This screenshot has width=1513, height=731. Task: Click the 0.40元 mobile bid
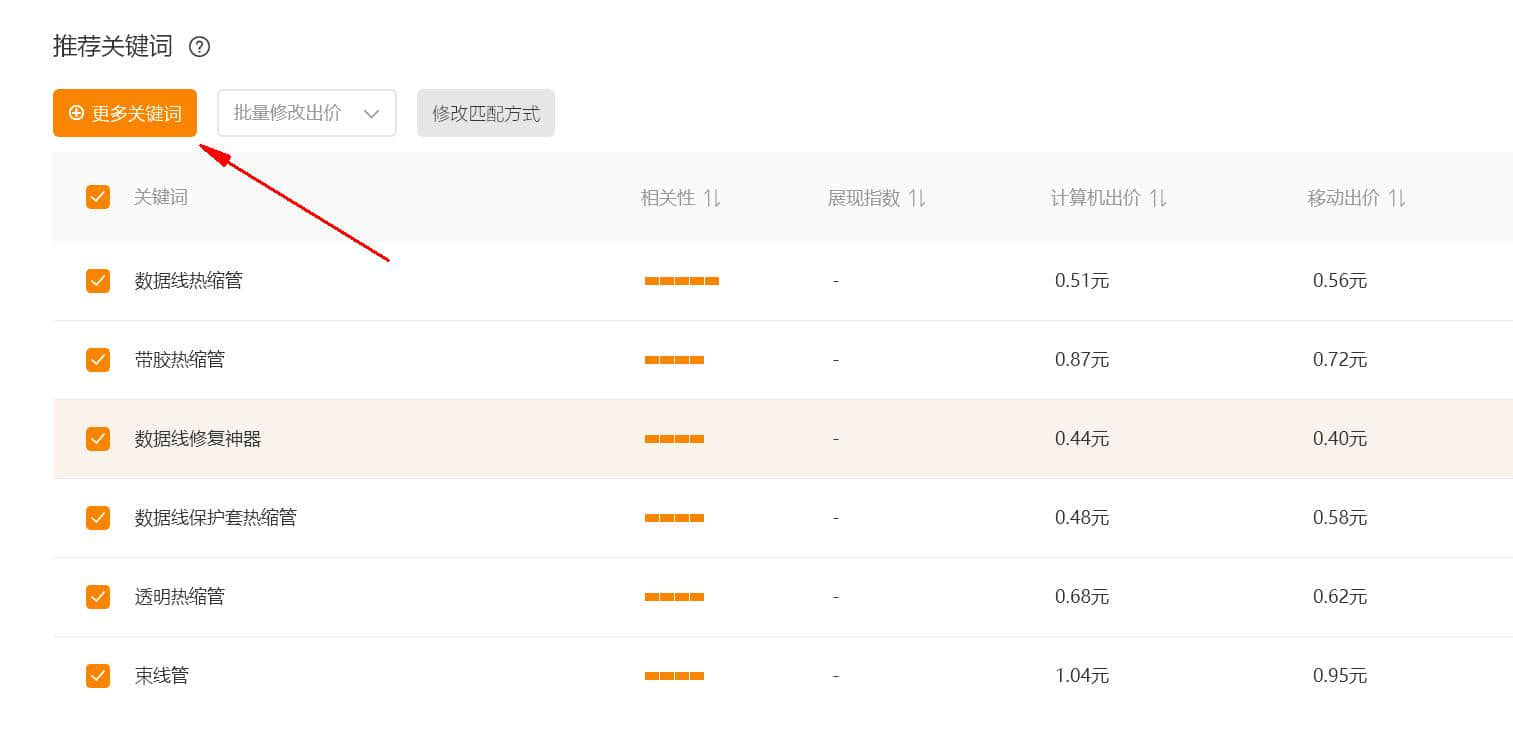pos(1340,439)
